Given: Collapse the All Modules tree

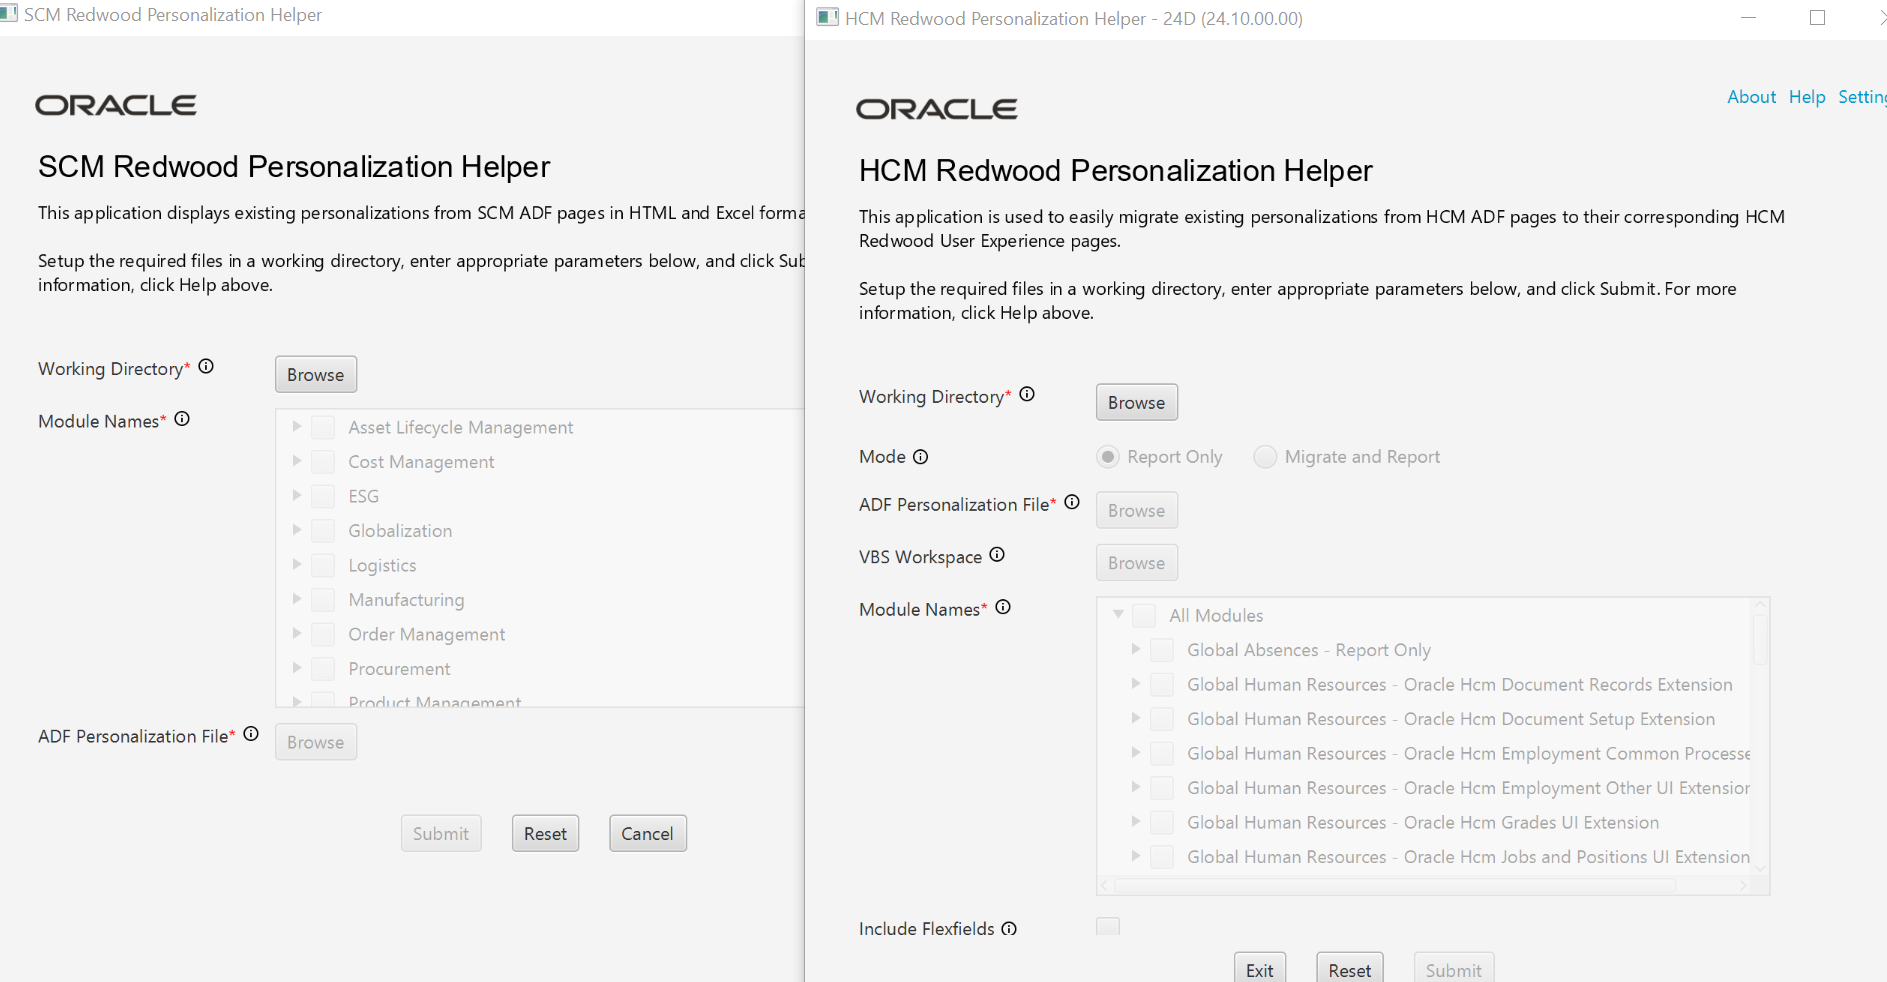Looking at the screenshot, I should pyautogui.click(x=1117, y=615).
